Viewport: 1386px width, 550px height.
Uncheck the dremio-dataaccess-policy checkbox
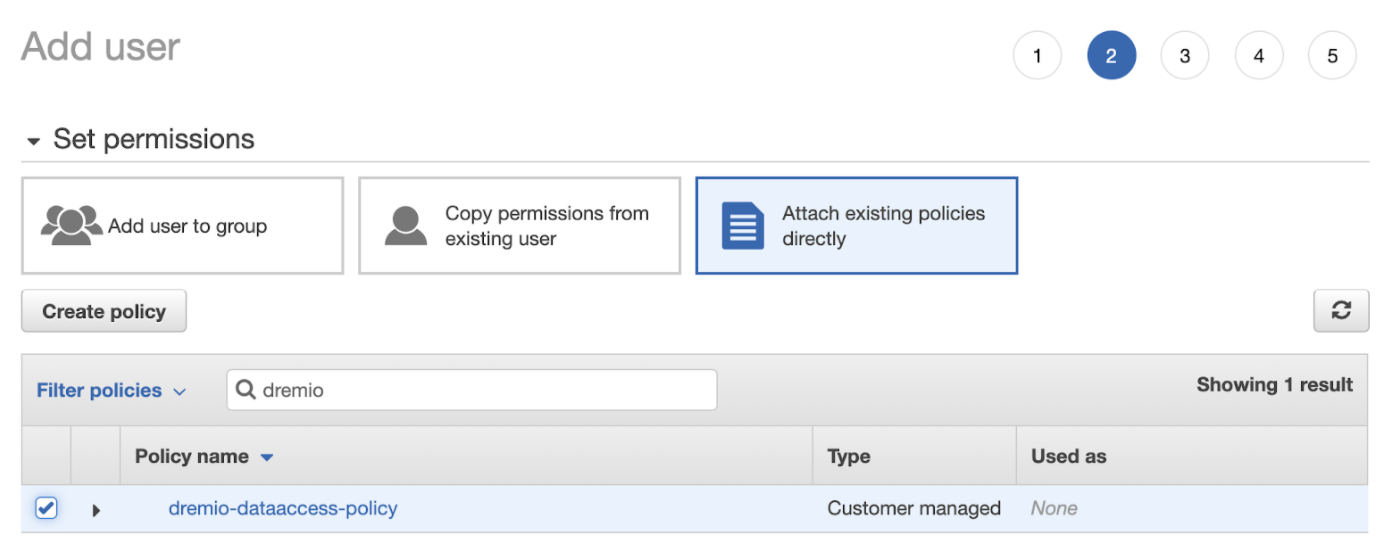(x=46, y=508)
